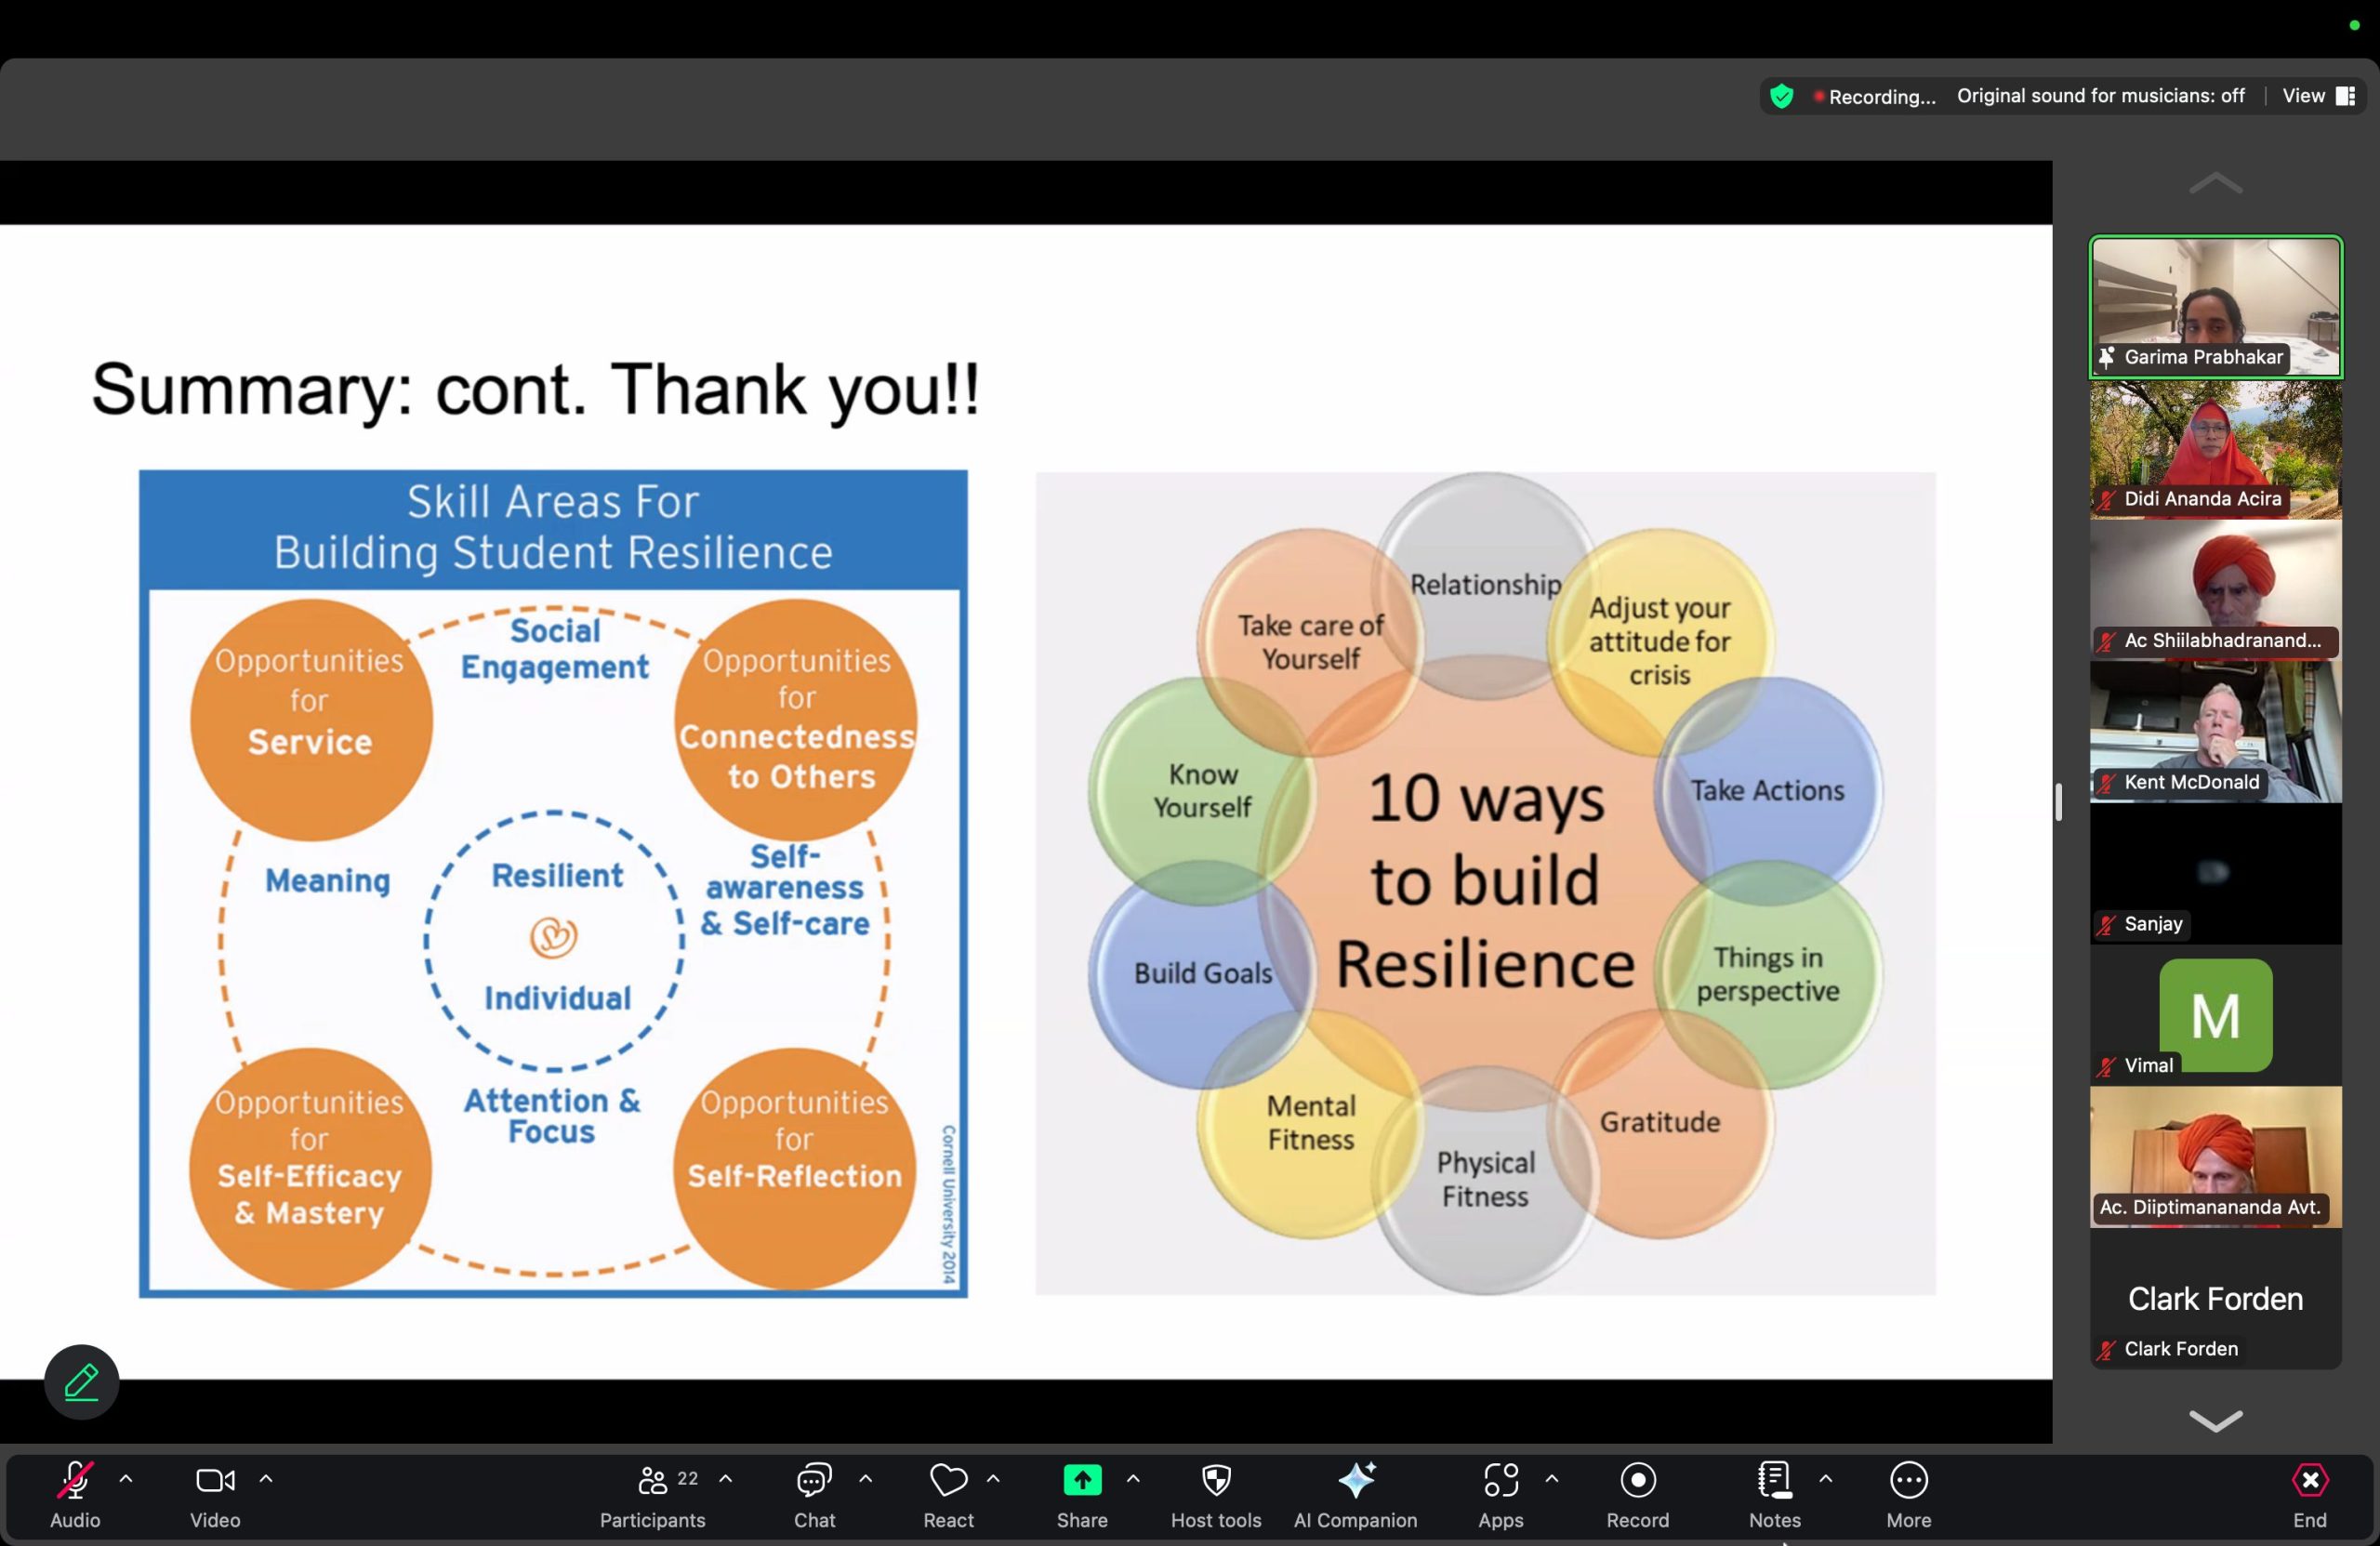The image size is (2380, 1546).
Task: Open the More options icon
Action: click(x=1908, y=1481)
